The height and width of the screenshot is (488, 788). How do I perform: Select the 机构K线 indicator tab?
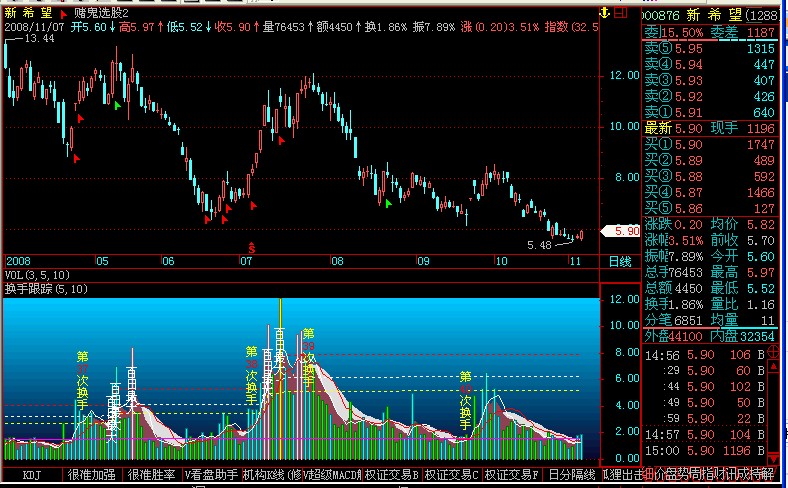tap(272, 474)
